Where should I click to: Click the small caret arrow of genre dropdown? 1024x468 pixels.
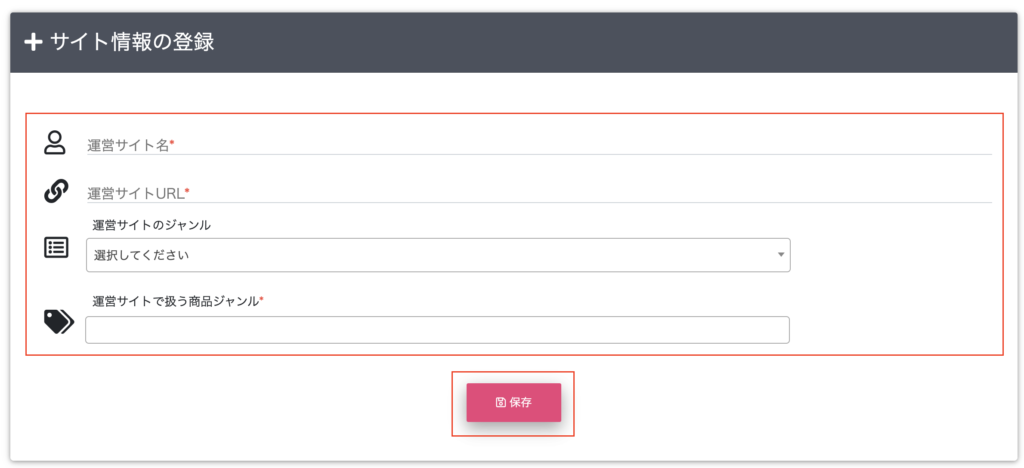click(780, 255)
